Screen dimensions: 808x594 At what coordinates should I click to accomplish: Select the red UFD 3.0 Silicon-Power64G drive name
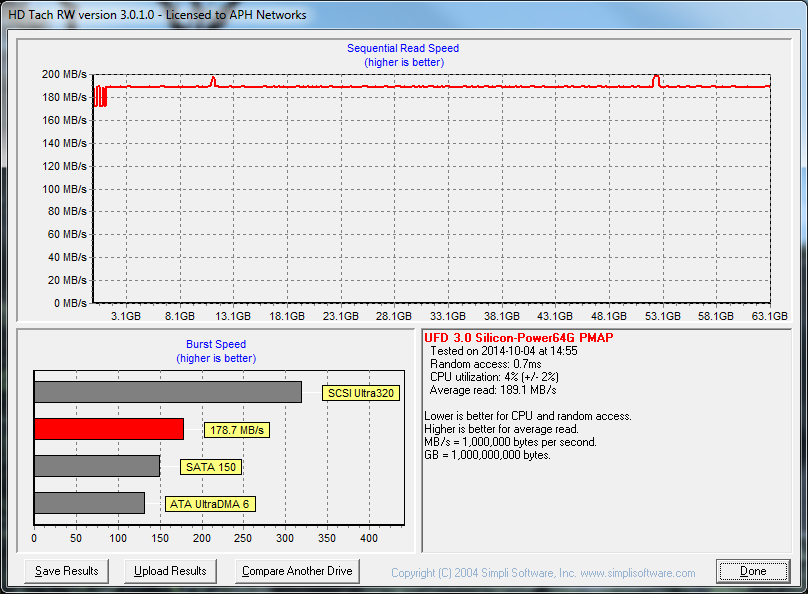click(x=519, y=338)
